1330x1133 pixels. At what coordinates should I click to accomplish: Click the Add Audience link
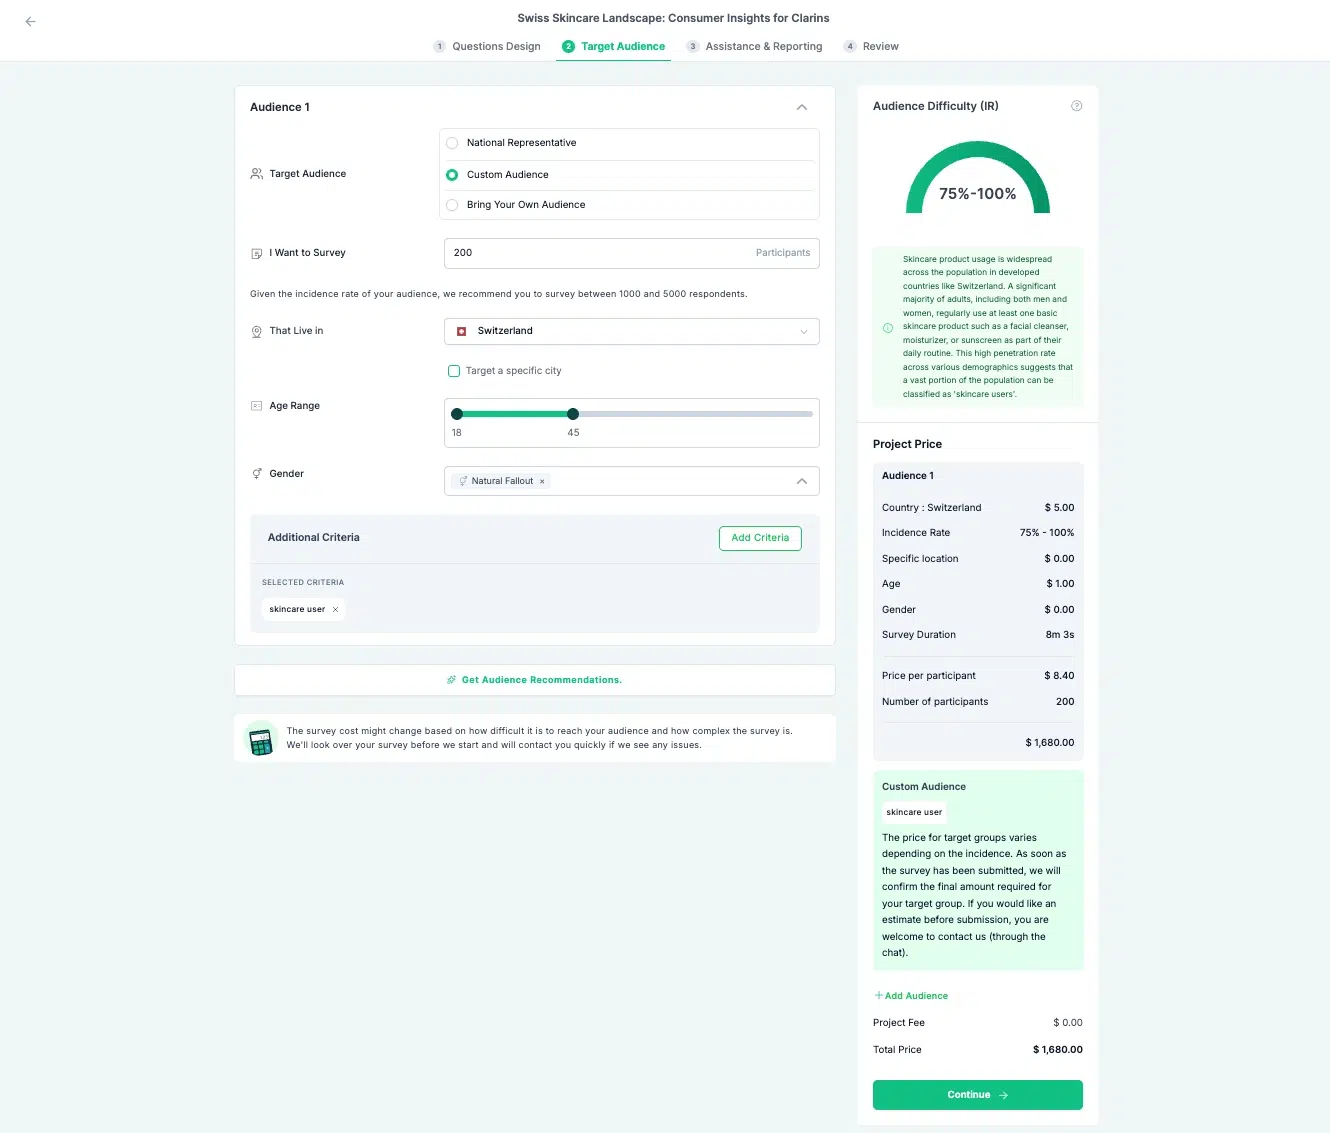[x=911, y=996]
